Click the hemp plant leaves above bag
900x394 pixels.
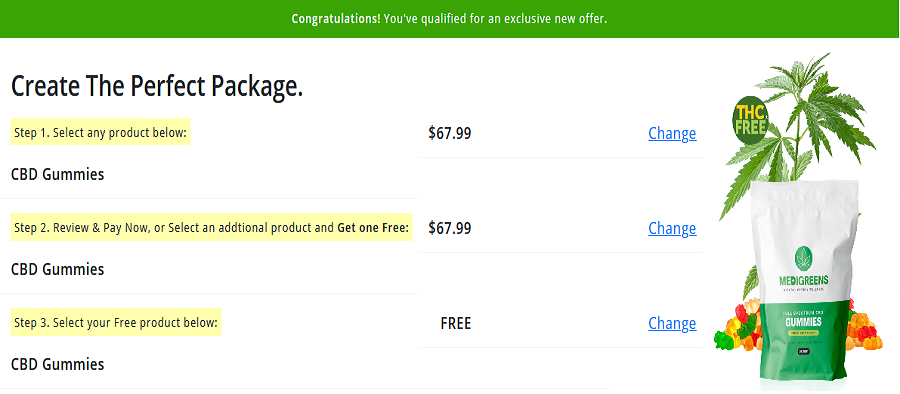[798, 126]
